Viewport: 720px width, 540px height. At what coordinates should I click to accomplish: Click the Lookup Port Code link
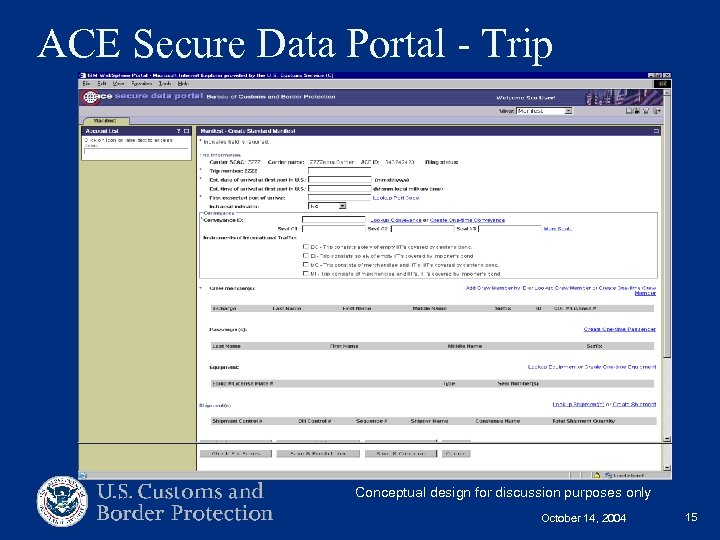click(x=396, y=197)
